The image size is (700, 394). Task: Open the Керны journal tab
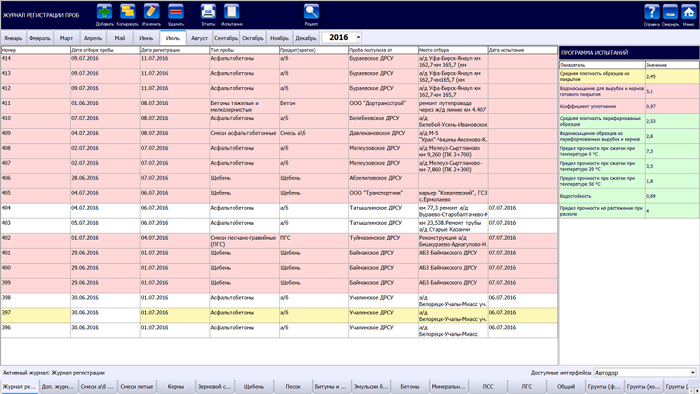[x=175, y=386]
